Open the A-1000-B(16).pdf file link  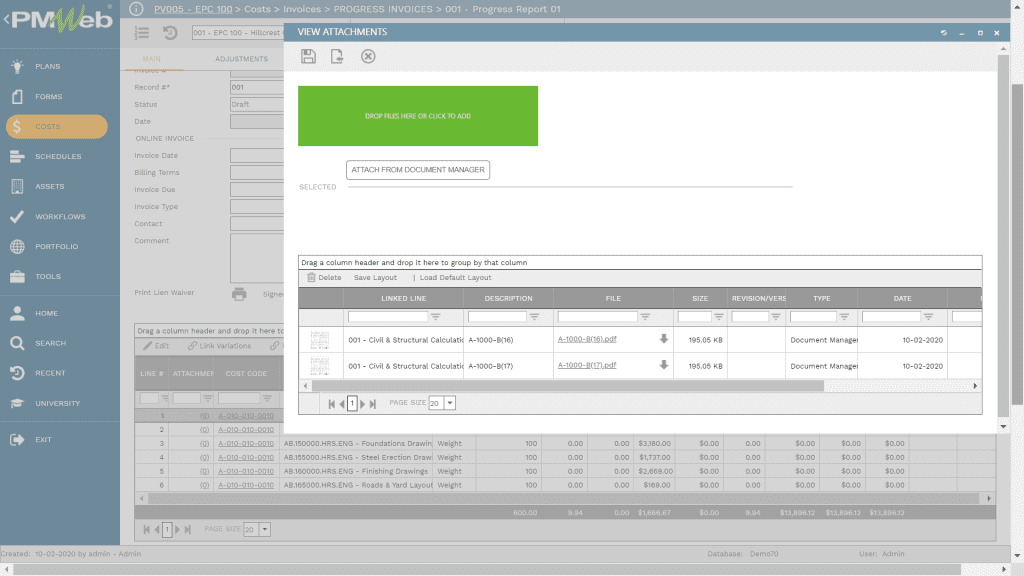[586, 339]
